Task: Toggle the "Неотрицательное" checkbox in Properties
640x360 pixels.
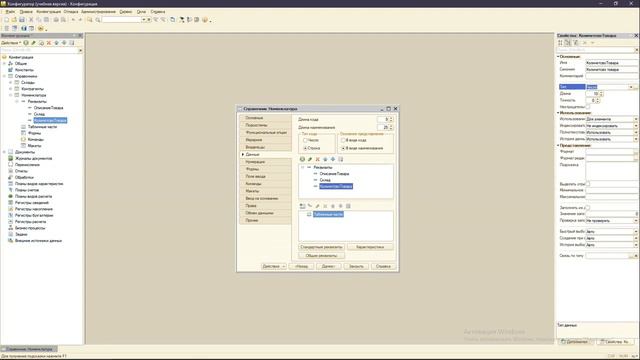Action: click(x=588, y=107)
